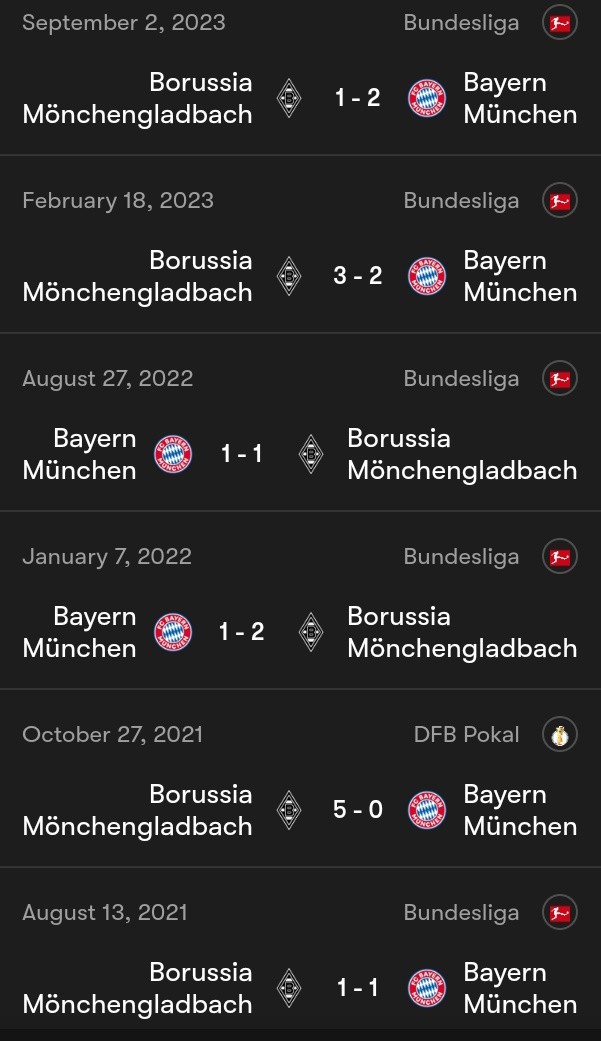Click Gladbach crest in January 7, 2022 match
601x1041 pixels.
[x=311, y=632]
